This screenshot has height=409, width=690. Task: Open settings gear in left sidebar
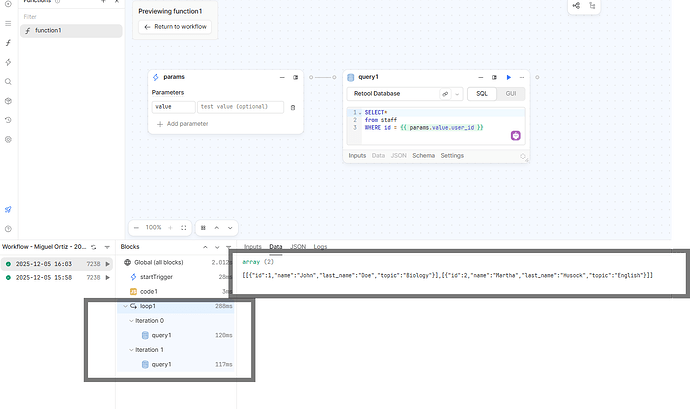point(8,139)
